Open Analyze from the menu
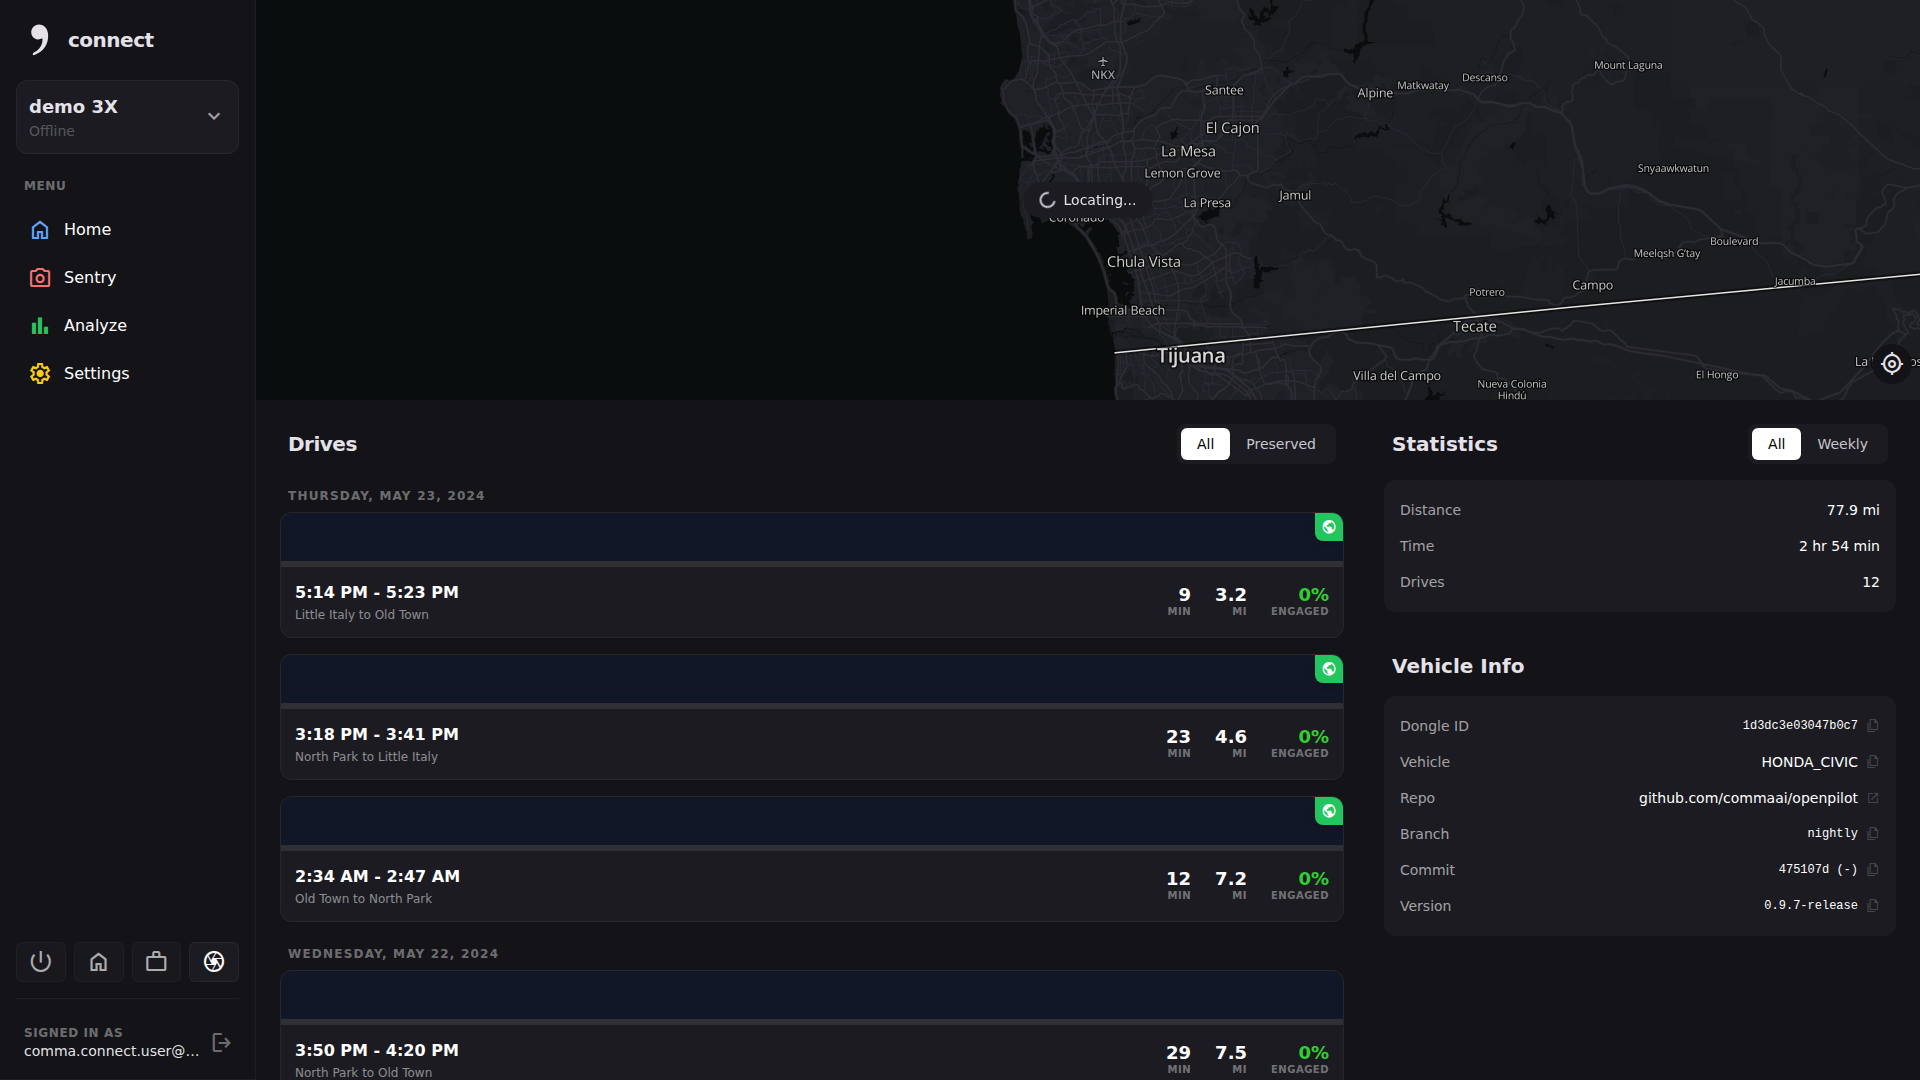The height and width of the screenshot is (1080, 1920). coord(94,326)
